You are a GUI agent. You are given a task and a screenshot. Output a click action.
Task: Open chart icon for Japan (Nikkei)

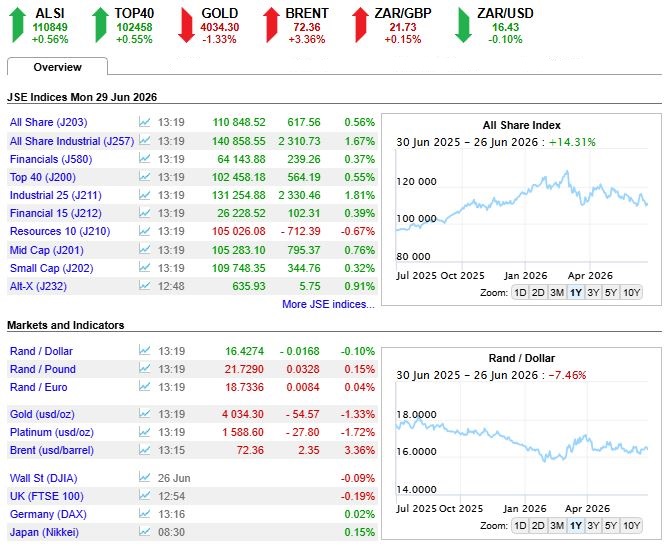click(145, 532)
